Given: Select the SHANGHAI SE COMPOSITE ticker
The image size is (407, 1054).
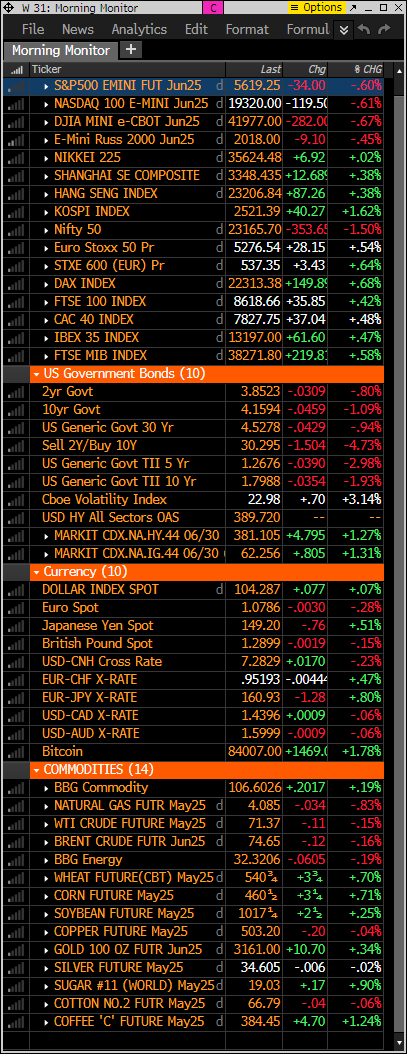Looking at the screenshot, I should [126, 175].
